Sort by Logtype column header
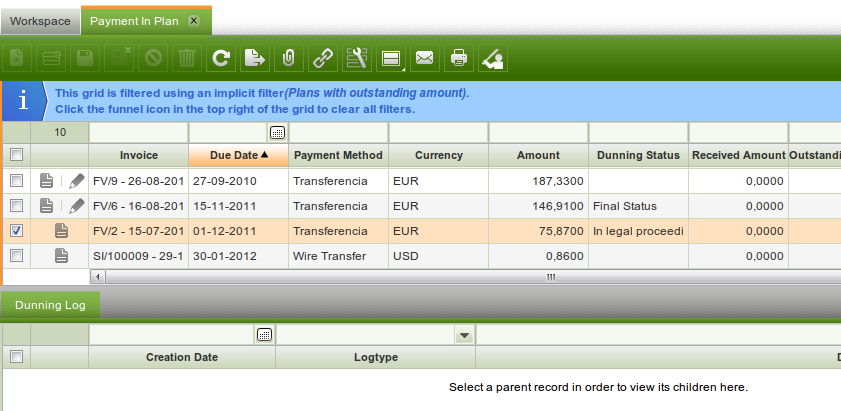 (x=376, y=357)
